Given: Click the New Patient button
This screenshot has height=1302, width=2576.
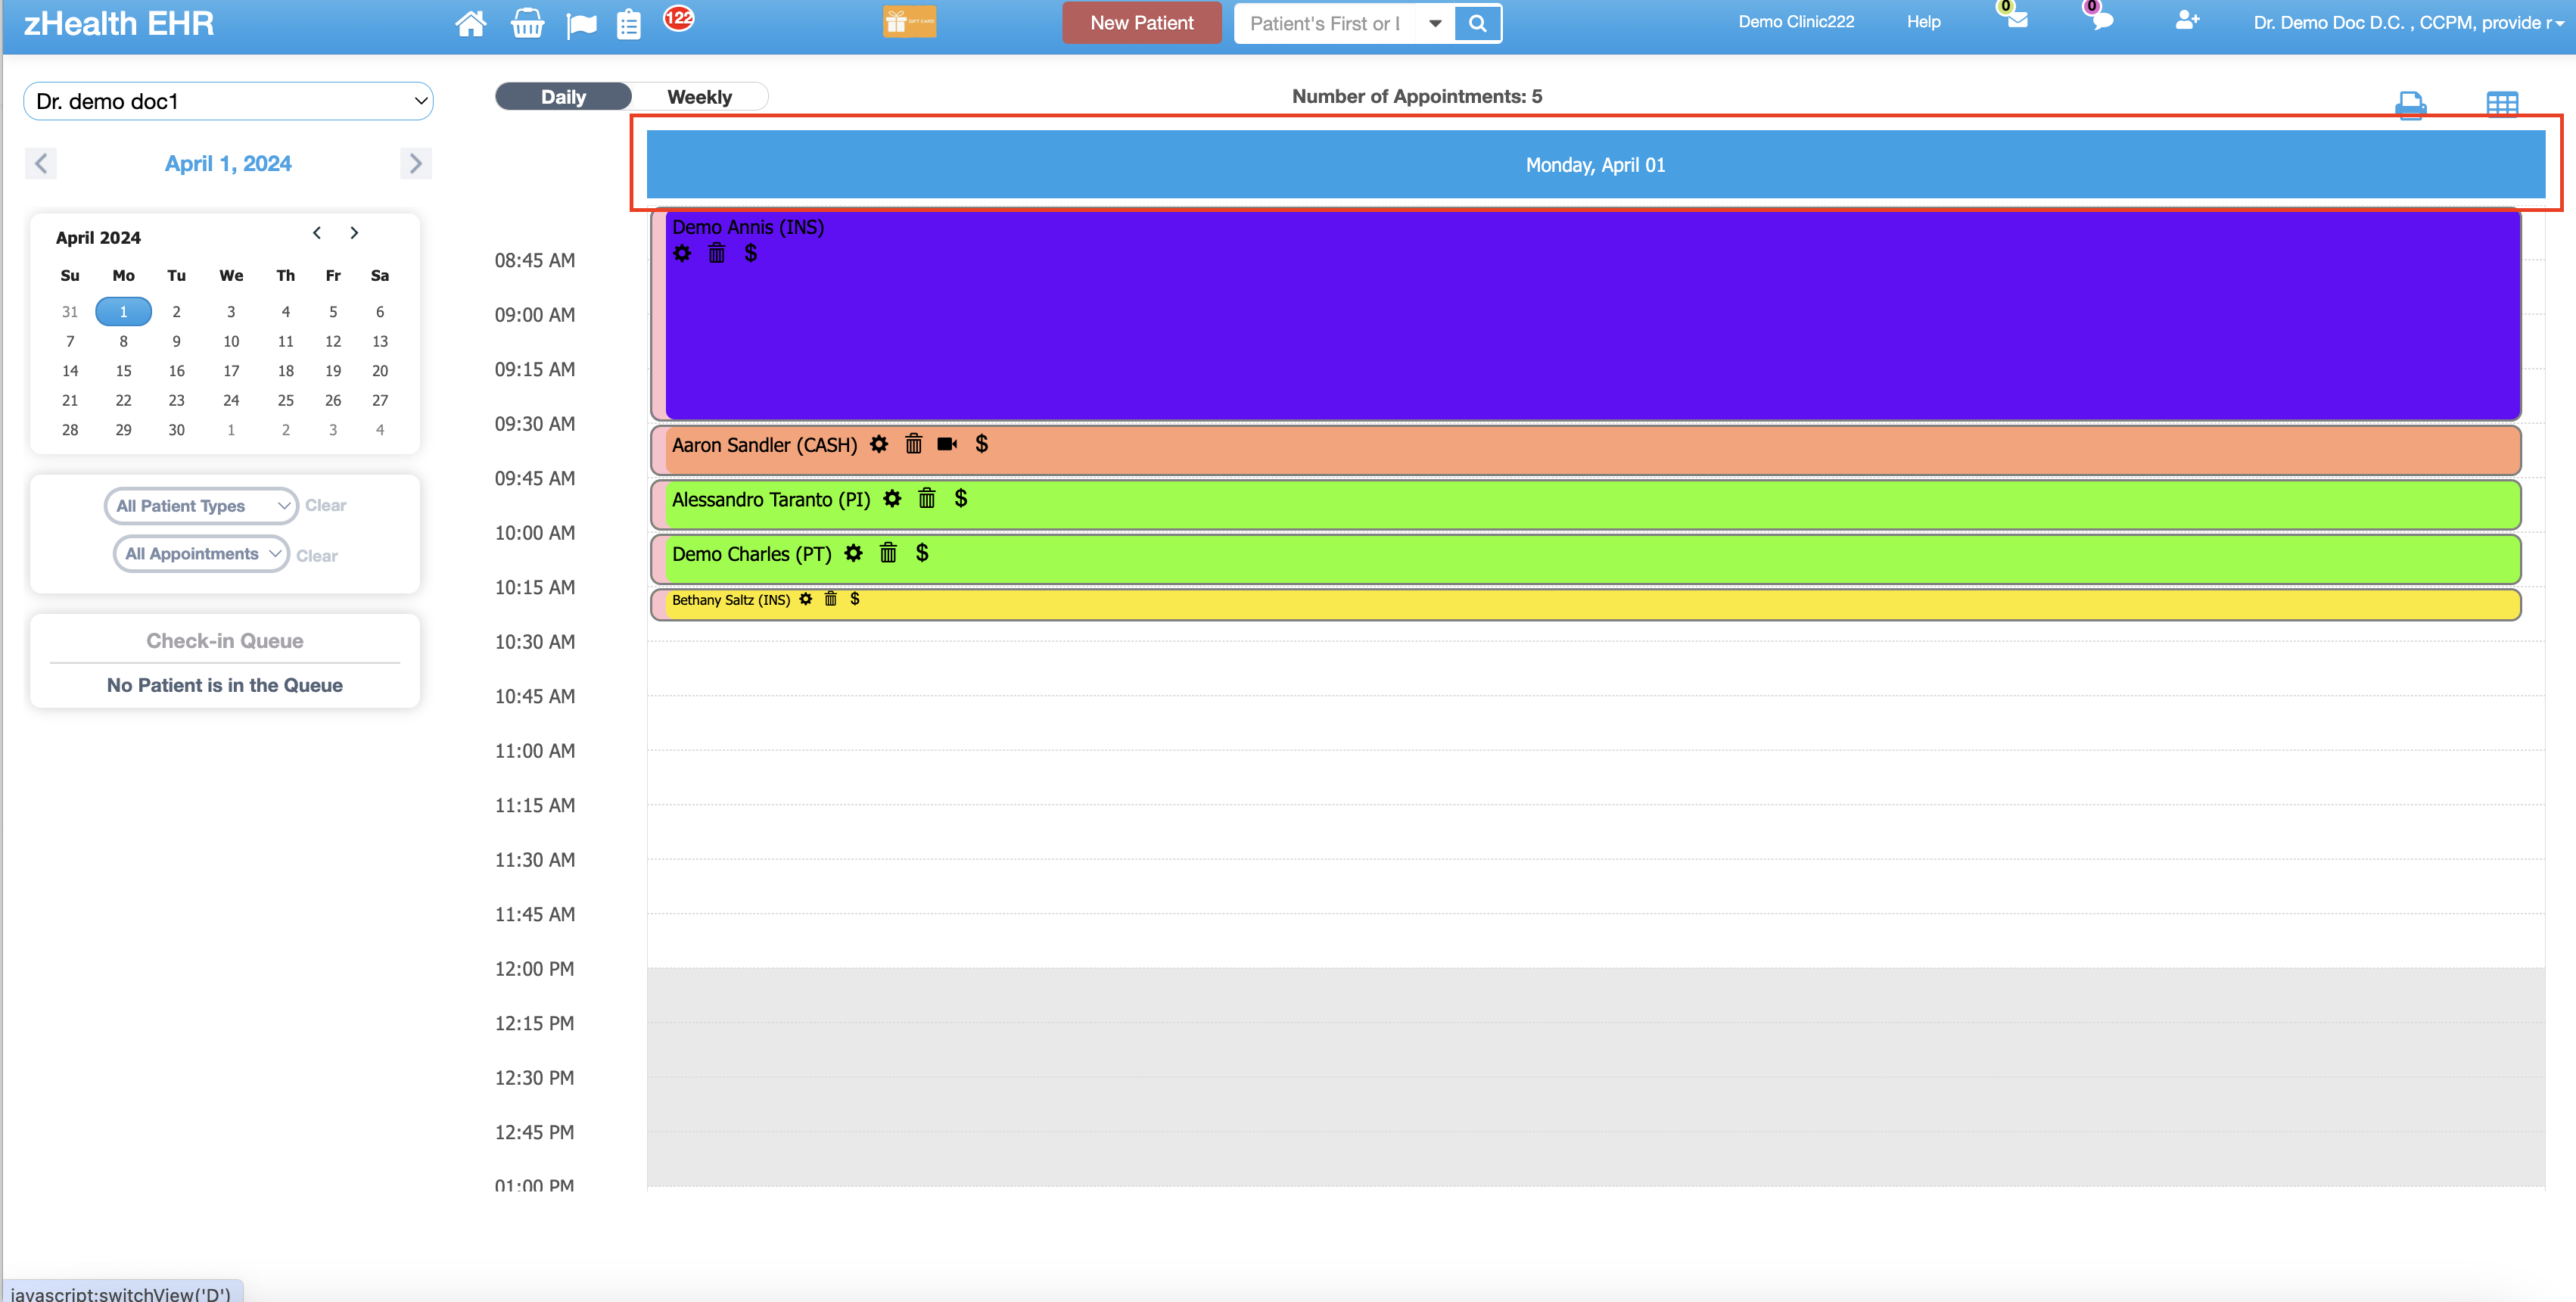Looking at the screenshot, I should (x=1140, y=22).
